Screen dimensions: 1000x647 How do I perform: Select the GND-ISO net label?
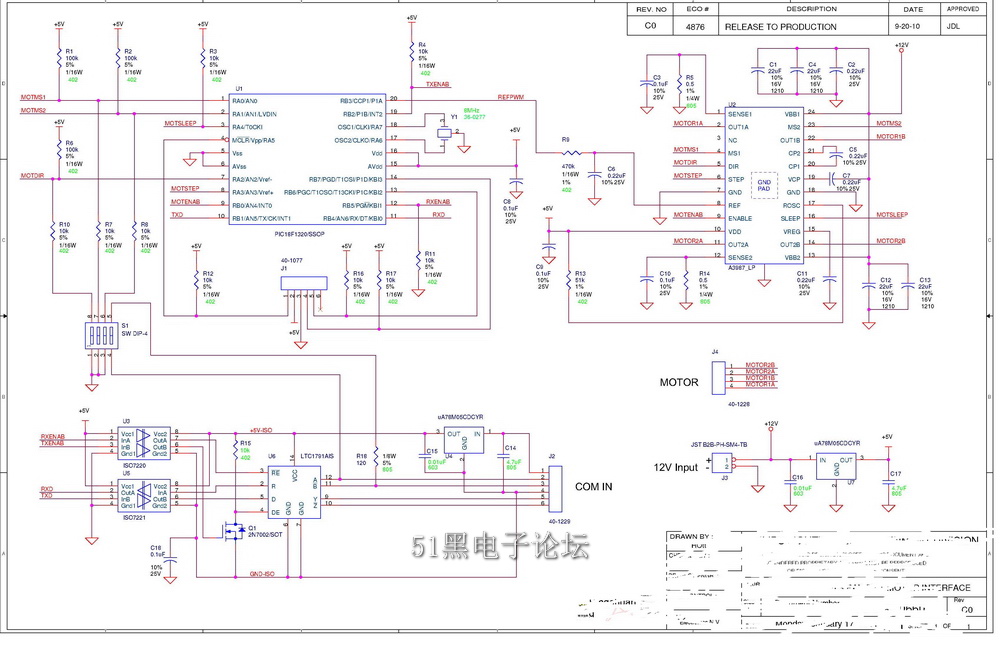[262, 574]
